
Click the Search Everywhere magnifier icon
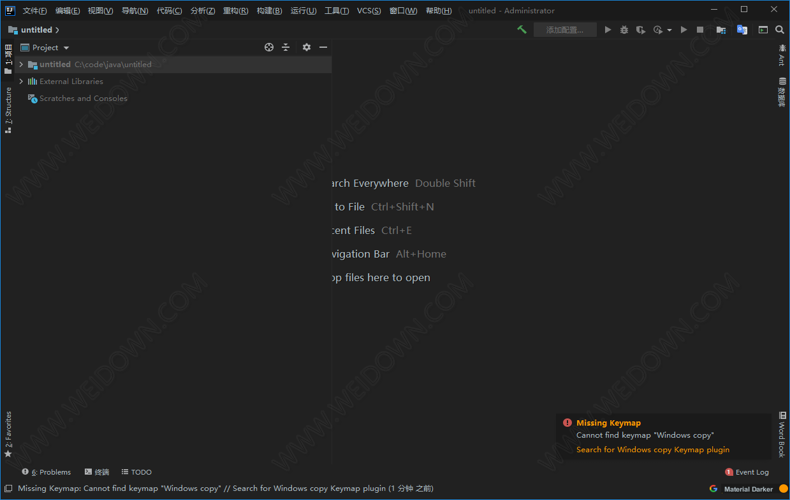coord(779,30)
